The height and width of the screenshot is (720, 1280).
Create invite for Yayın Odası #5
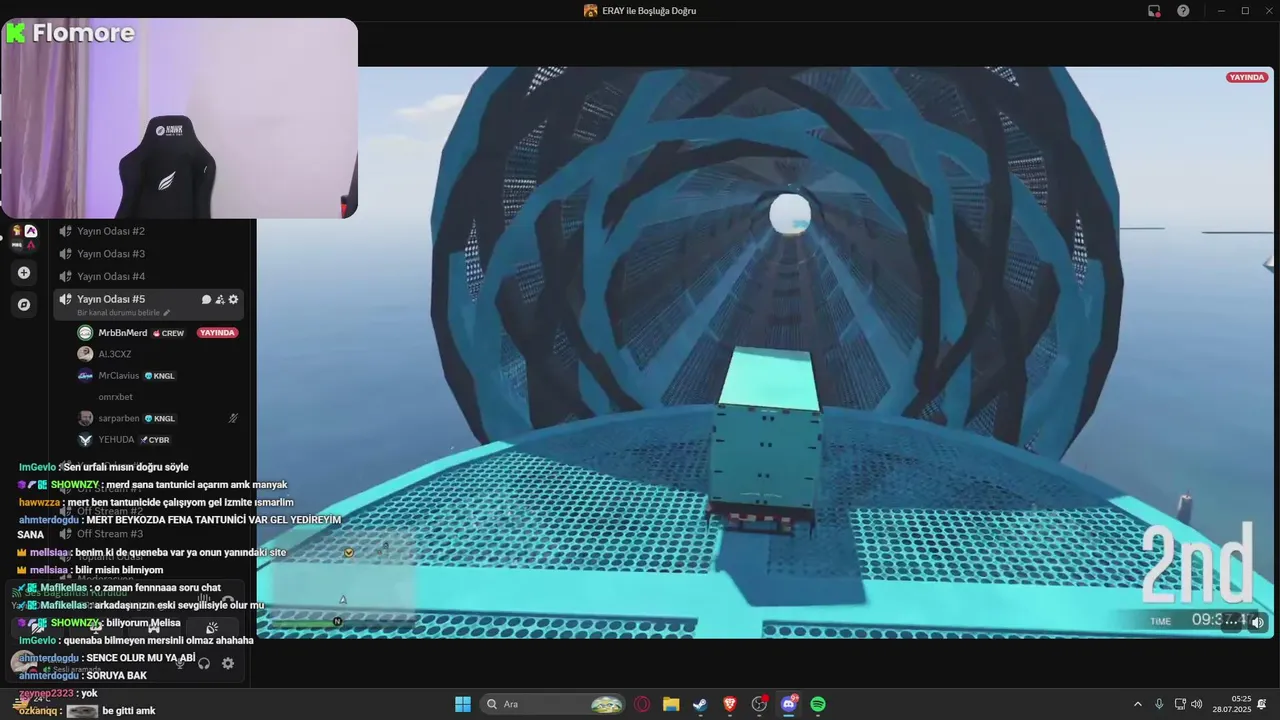click(x=220, y=299)
